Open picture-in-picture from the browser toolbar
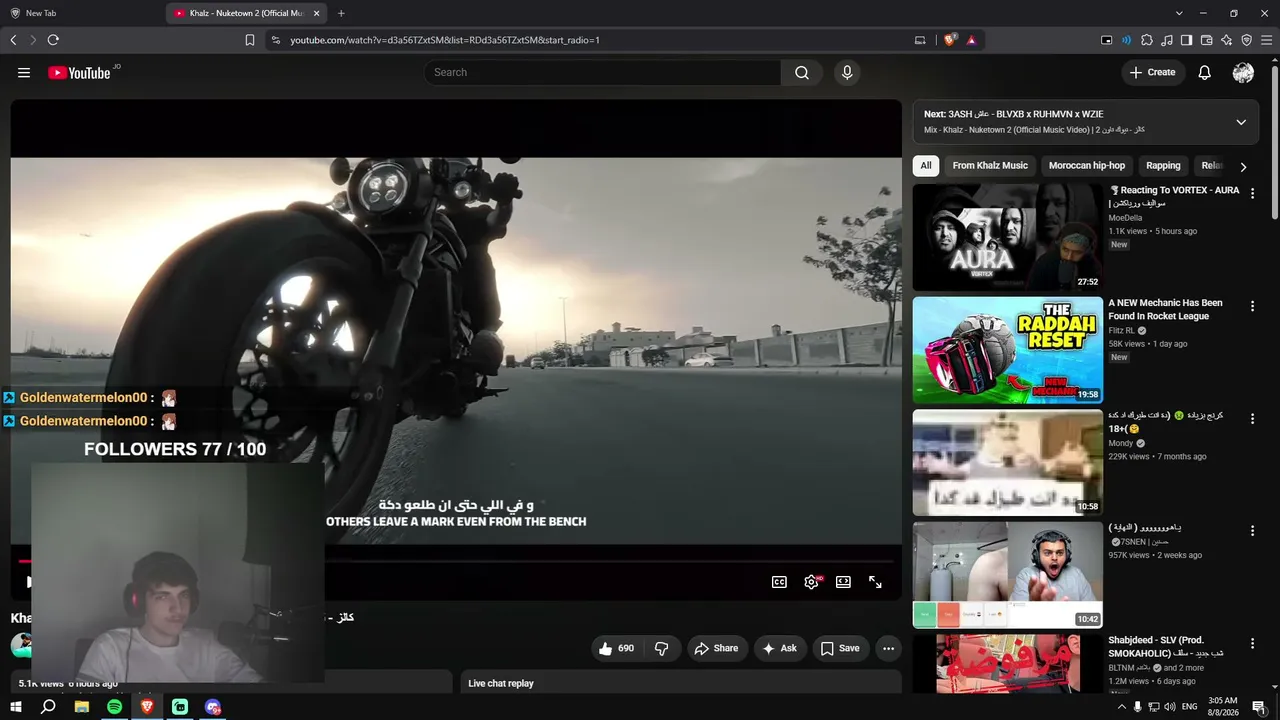This screenshot has width=1280, height=720. pos(1107,40)
